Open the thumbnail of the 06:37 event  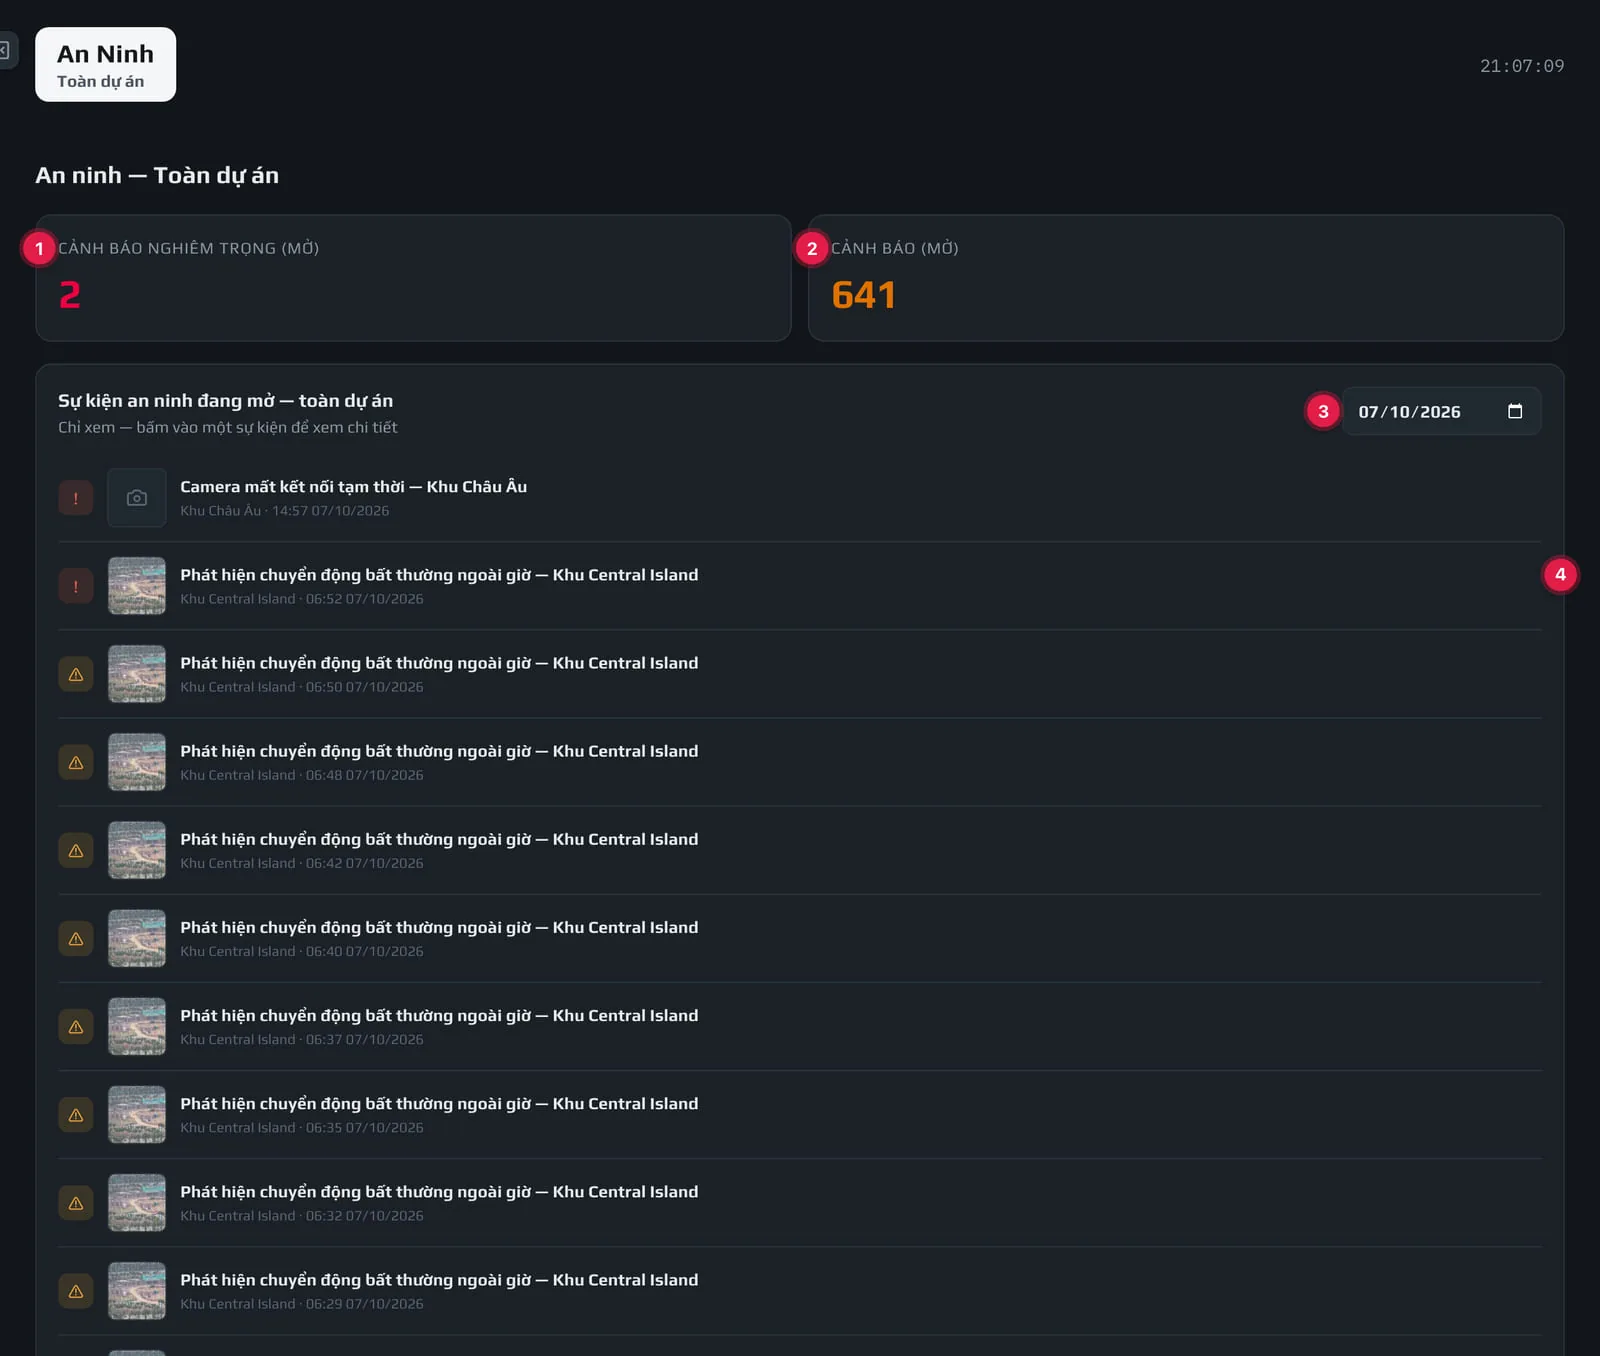coord(137,1026)
